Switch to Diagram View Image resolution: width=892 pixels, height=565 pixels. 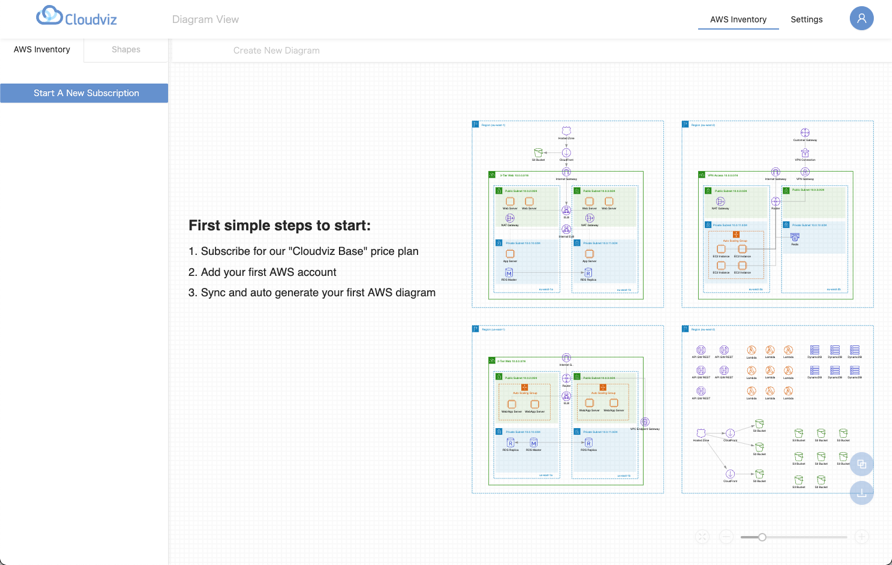click(205, 19)
